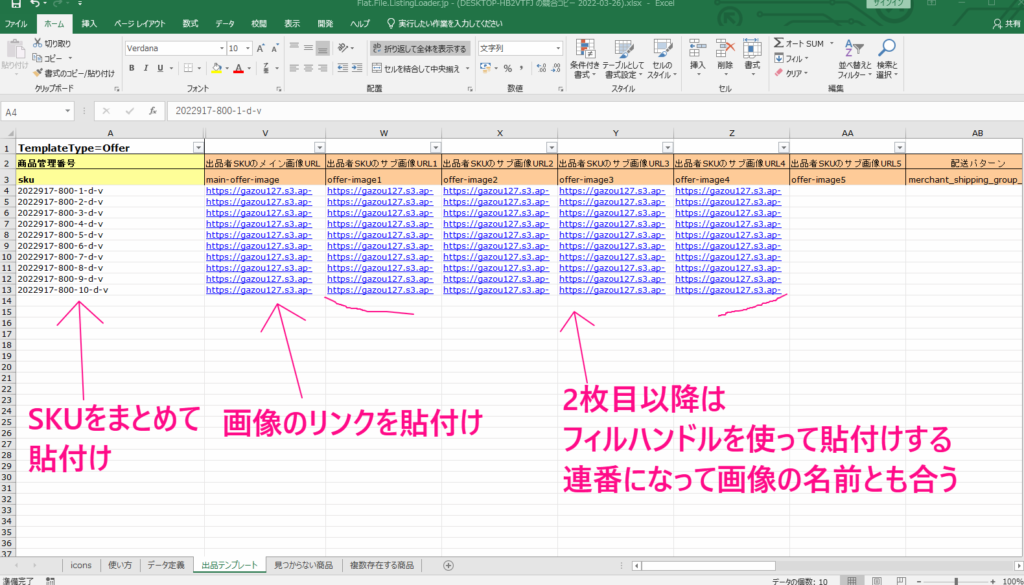Toggle Bold formatting

[x=132, y=69]
